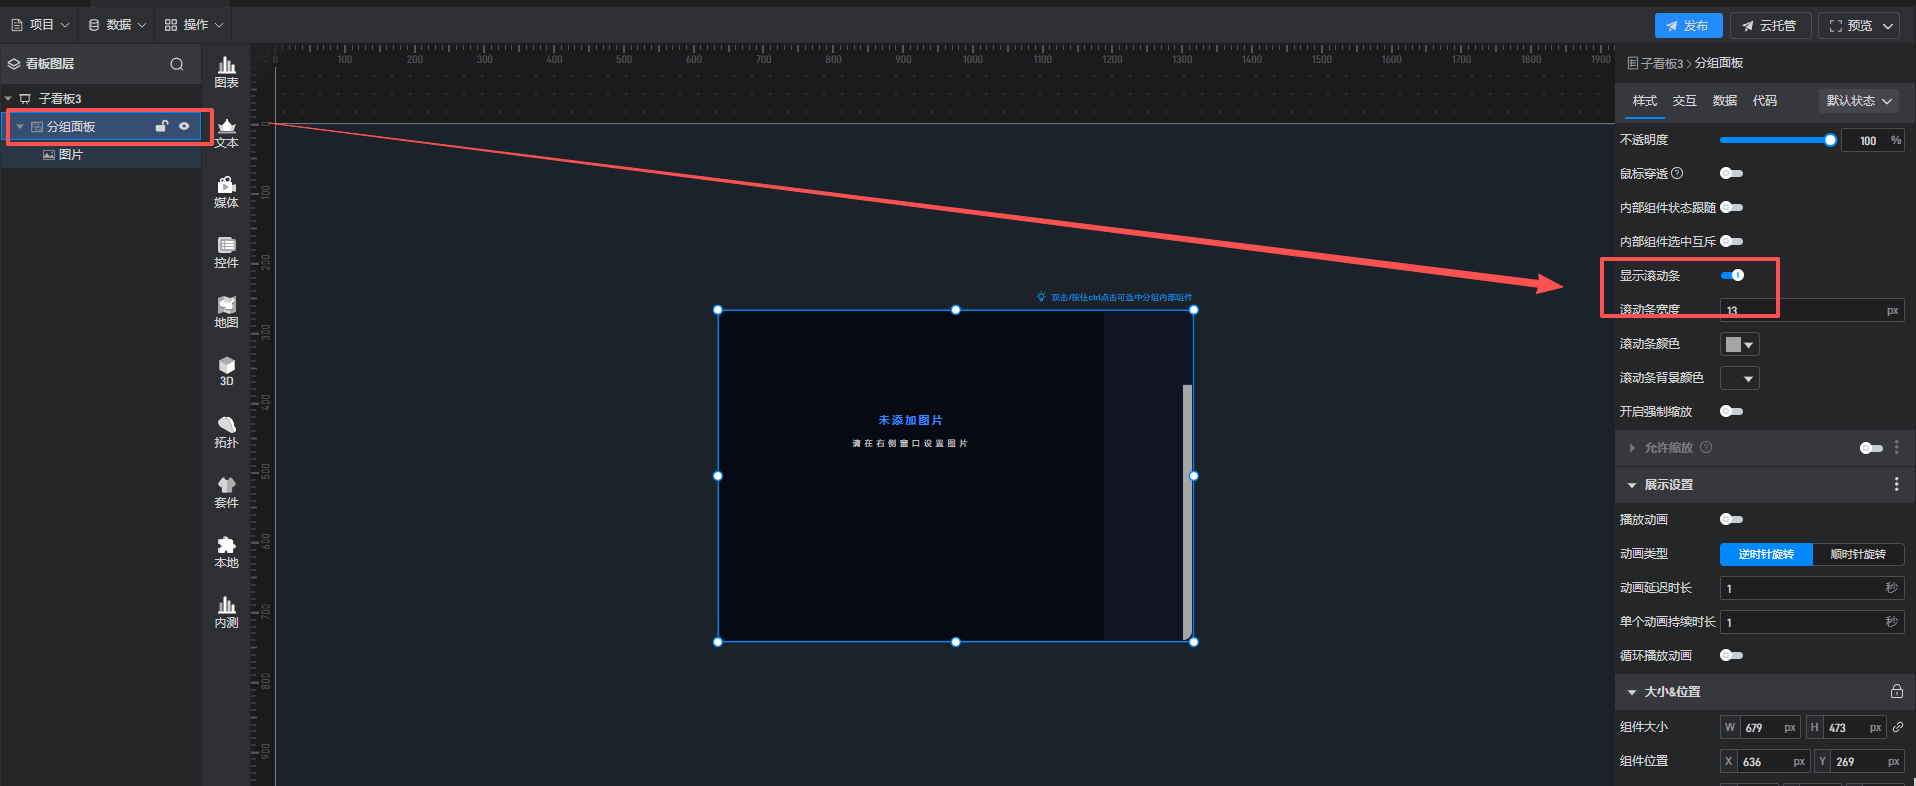Open the 项目 menu
Viewport: 1916px width, 786px height.
[41, 25]
